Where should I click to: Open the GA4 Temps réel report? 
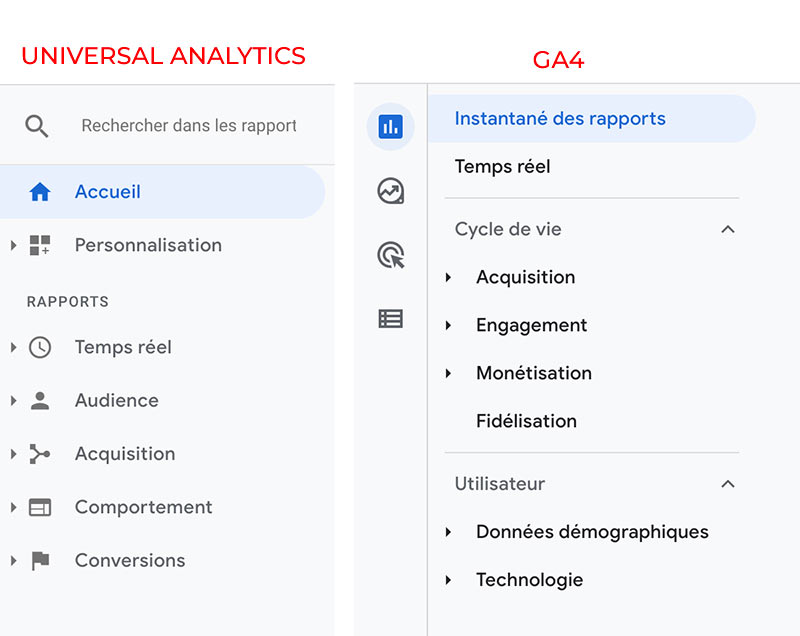[x=502, y=167]
